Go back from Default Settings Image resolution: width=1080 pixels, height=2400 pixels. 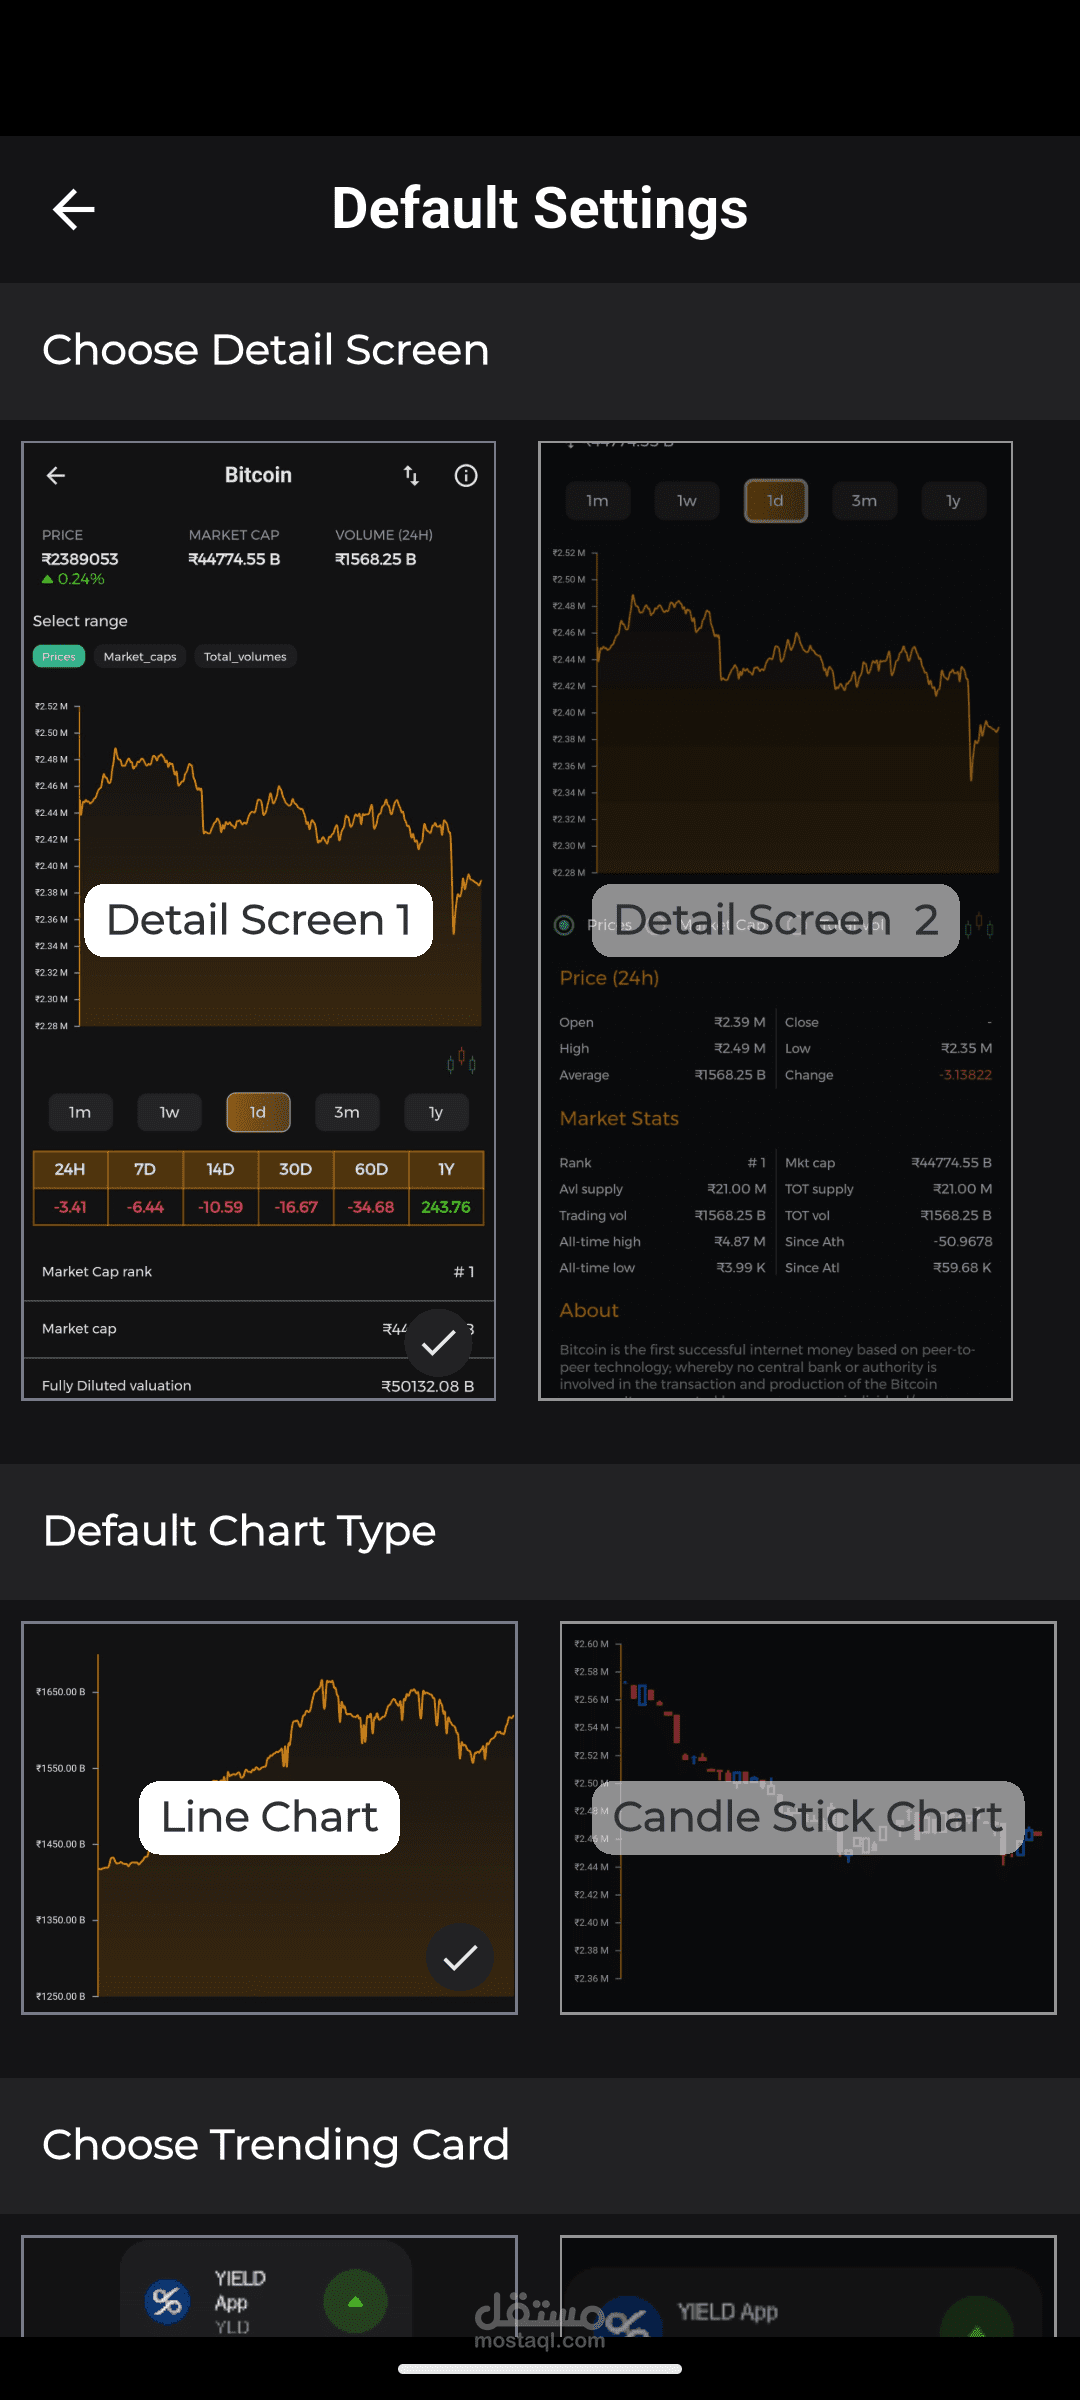[x=73, y=209]
